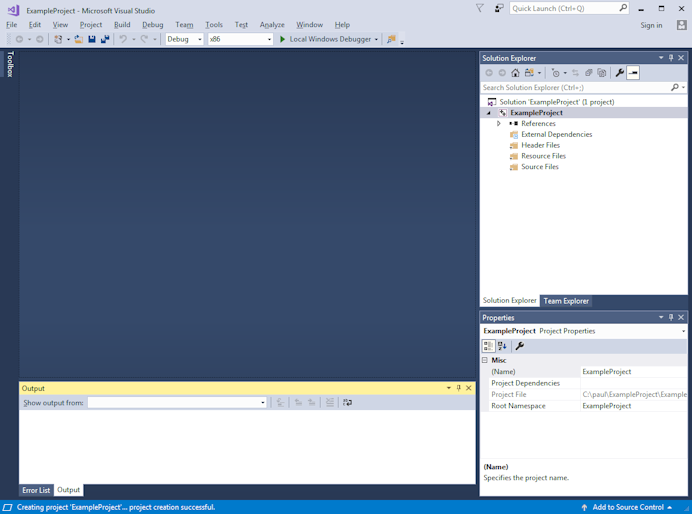Click the Home icon in Solution Explorer

[x=515, y=73]
